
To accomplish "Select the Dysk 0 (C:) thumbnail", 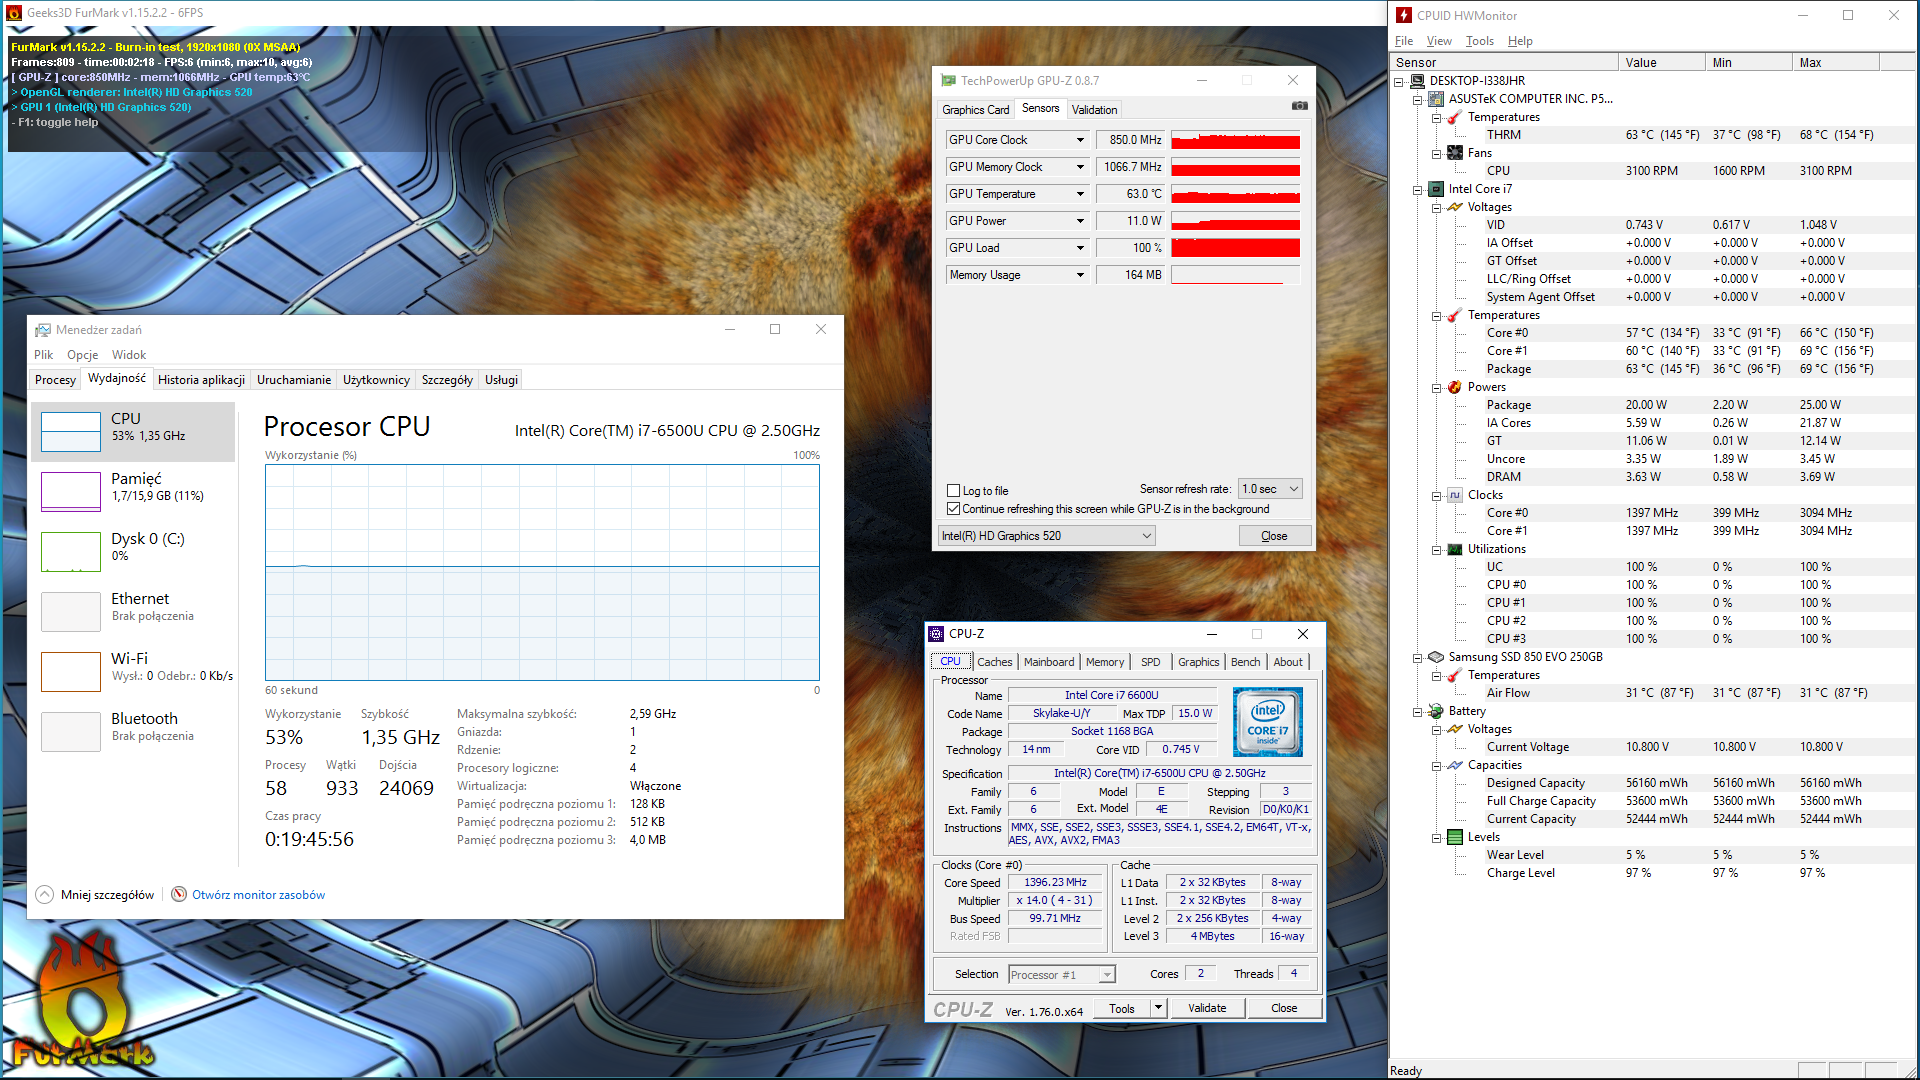I will (x=71, y=552).
